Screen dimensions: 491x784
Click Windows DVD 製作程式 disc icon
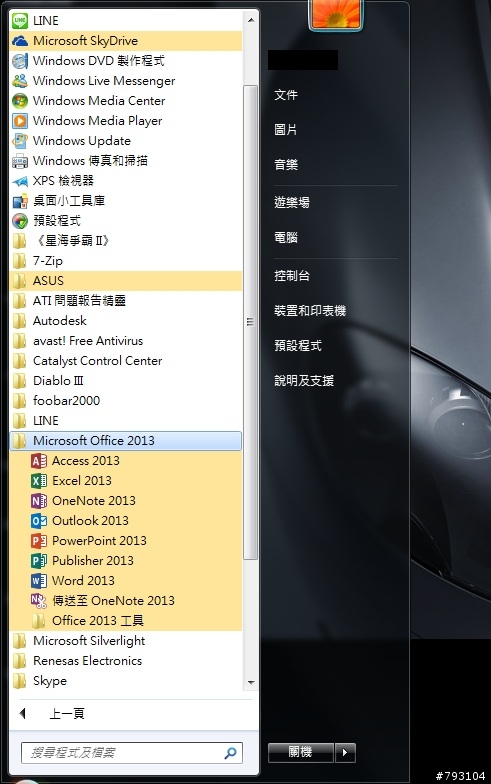(x=20, y=60)
